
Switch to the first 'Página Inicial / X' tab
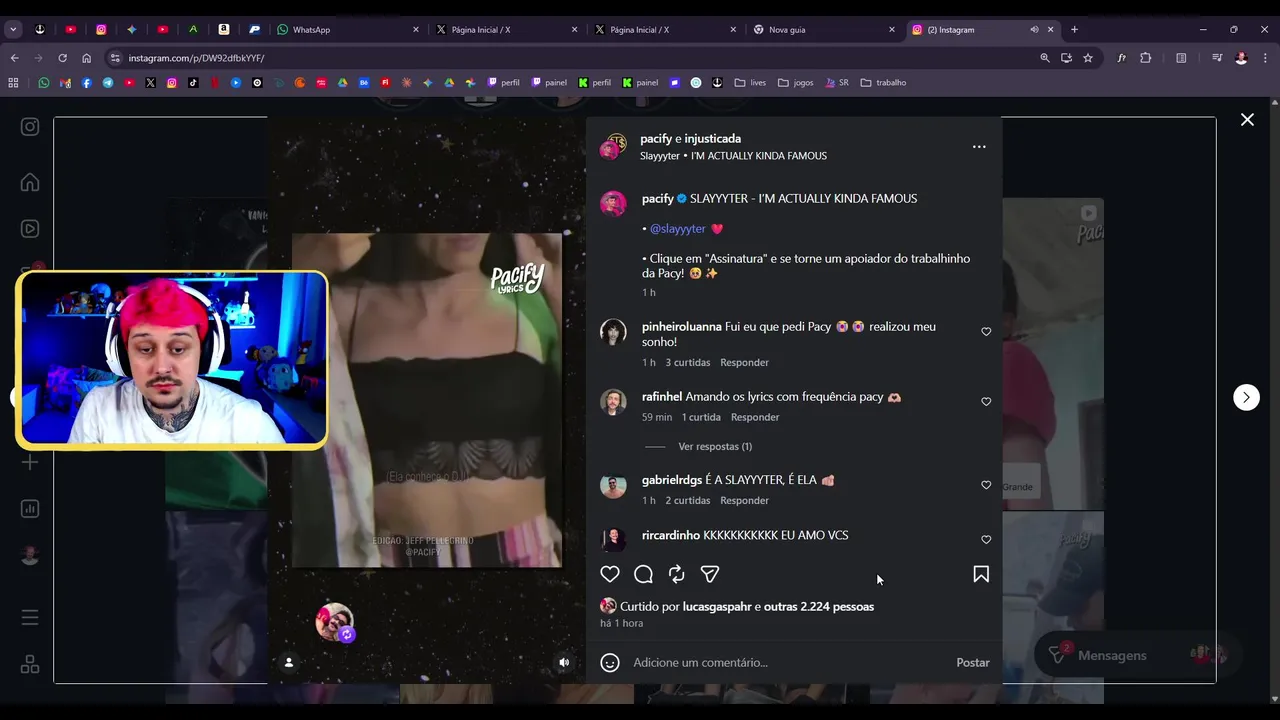(x=507, y=29)
